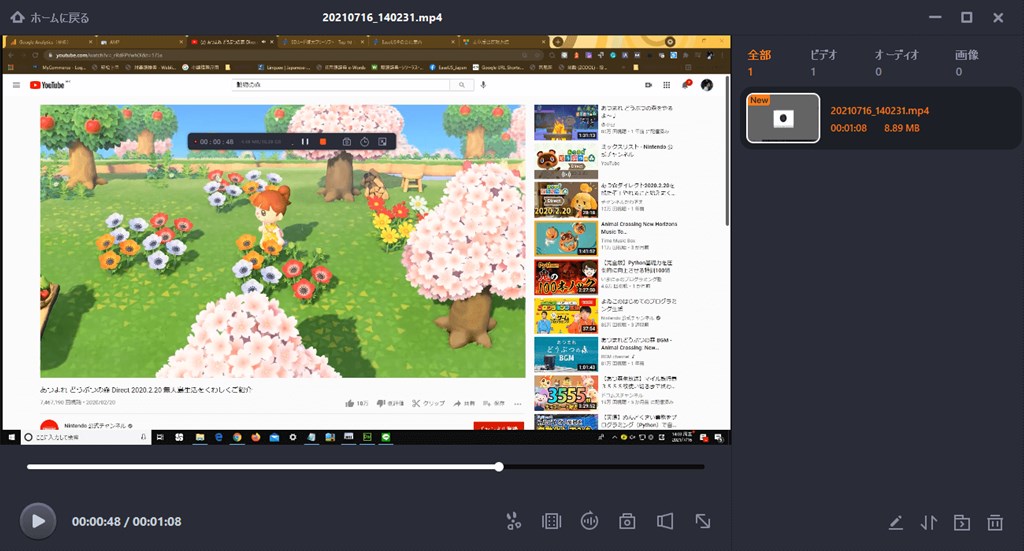Go back via ホームに戻る button
This screenshot has height=551, width=1024.
[x=50, y=18]
